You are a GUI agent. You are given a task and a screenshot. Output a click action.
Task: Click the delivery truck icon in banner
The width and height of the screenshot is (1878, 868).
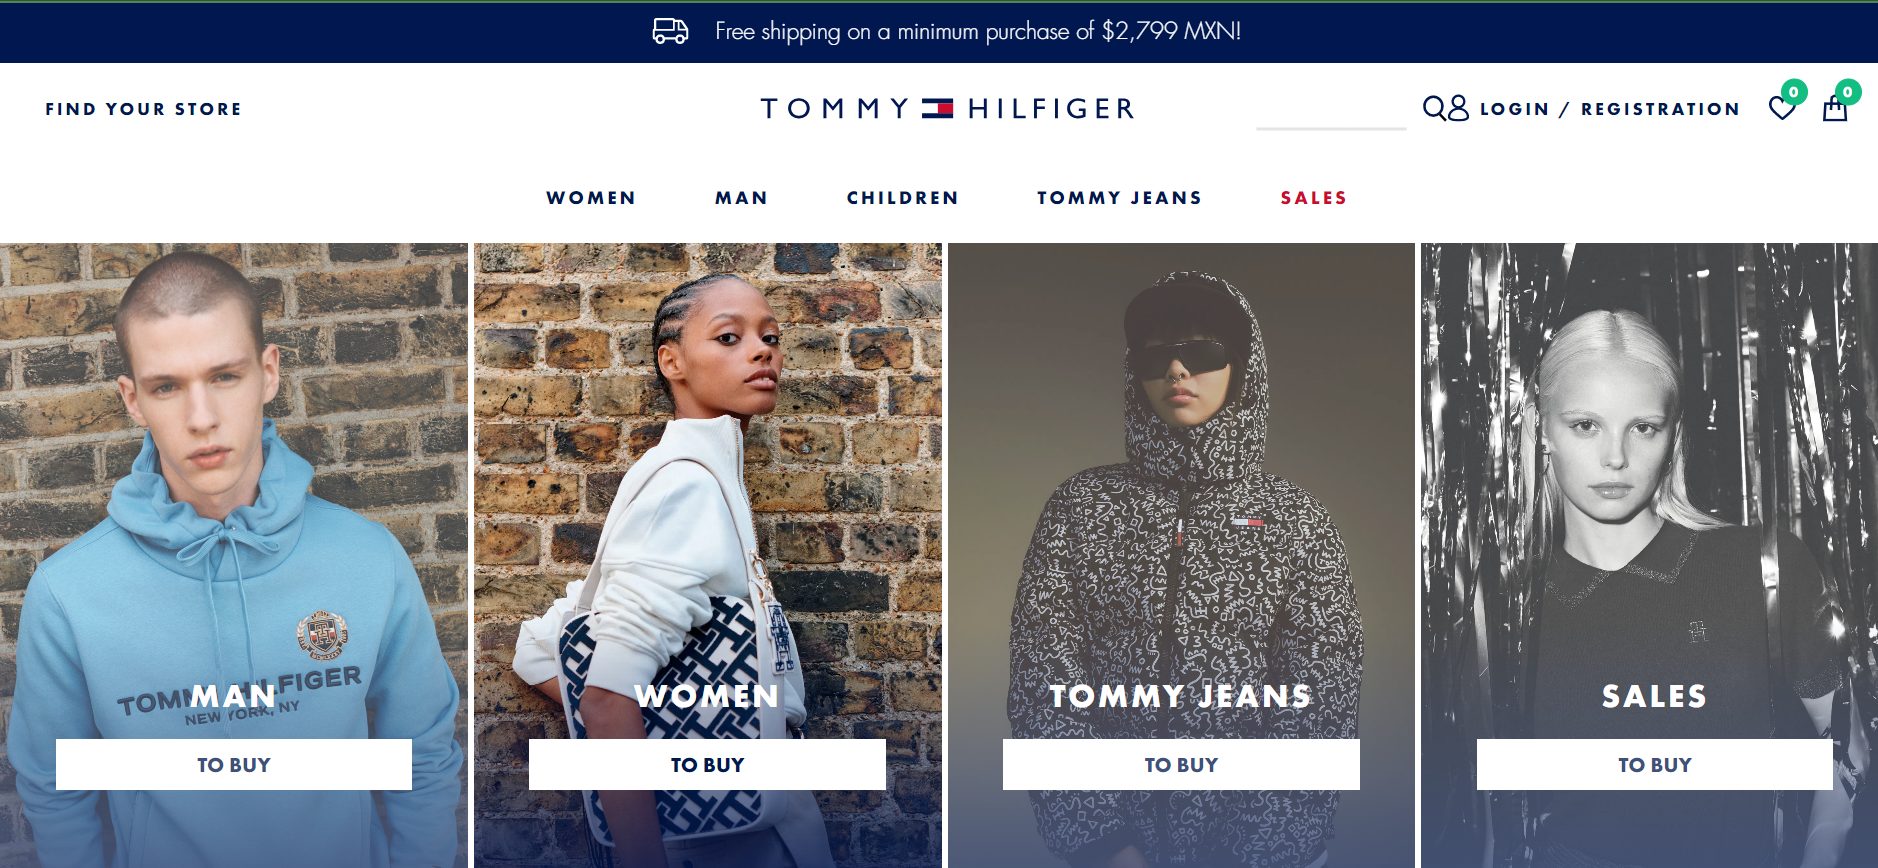[x=670, y=31]
